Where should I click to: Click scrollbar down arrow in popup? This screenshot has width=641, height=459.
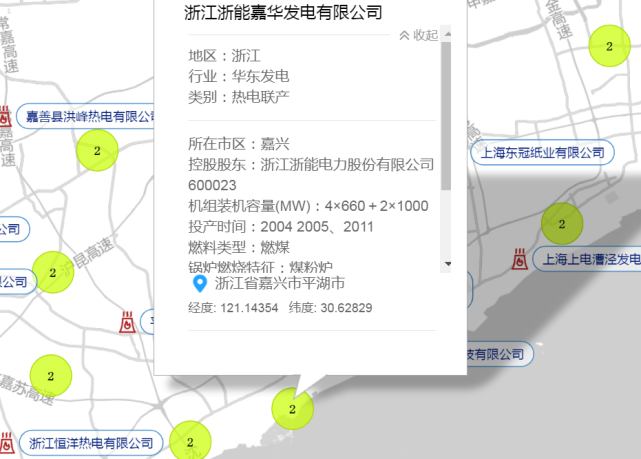click(448, 264)
